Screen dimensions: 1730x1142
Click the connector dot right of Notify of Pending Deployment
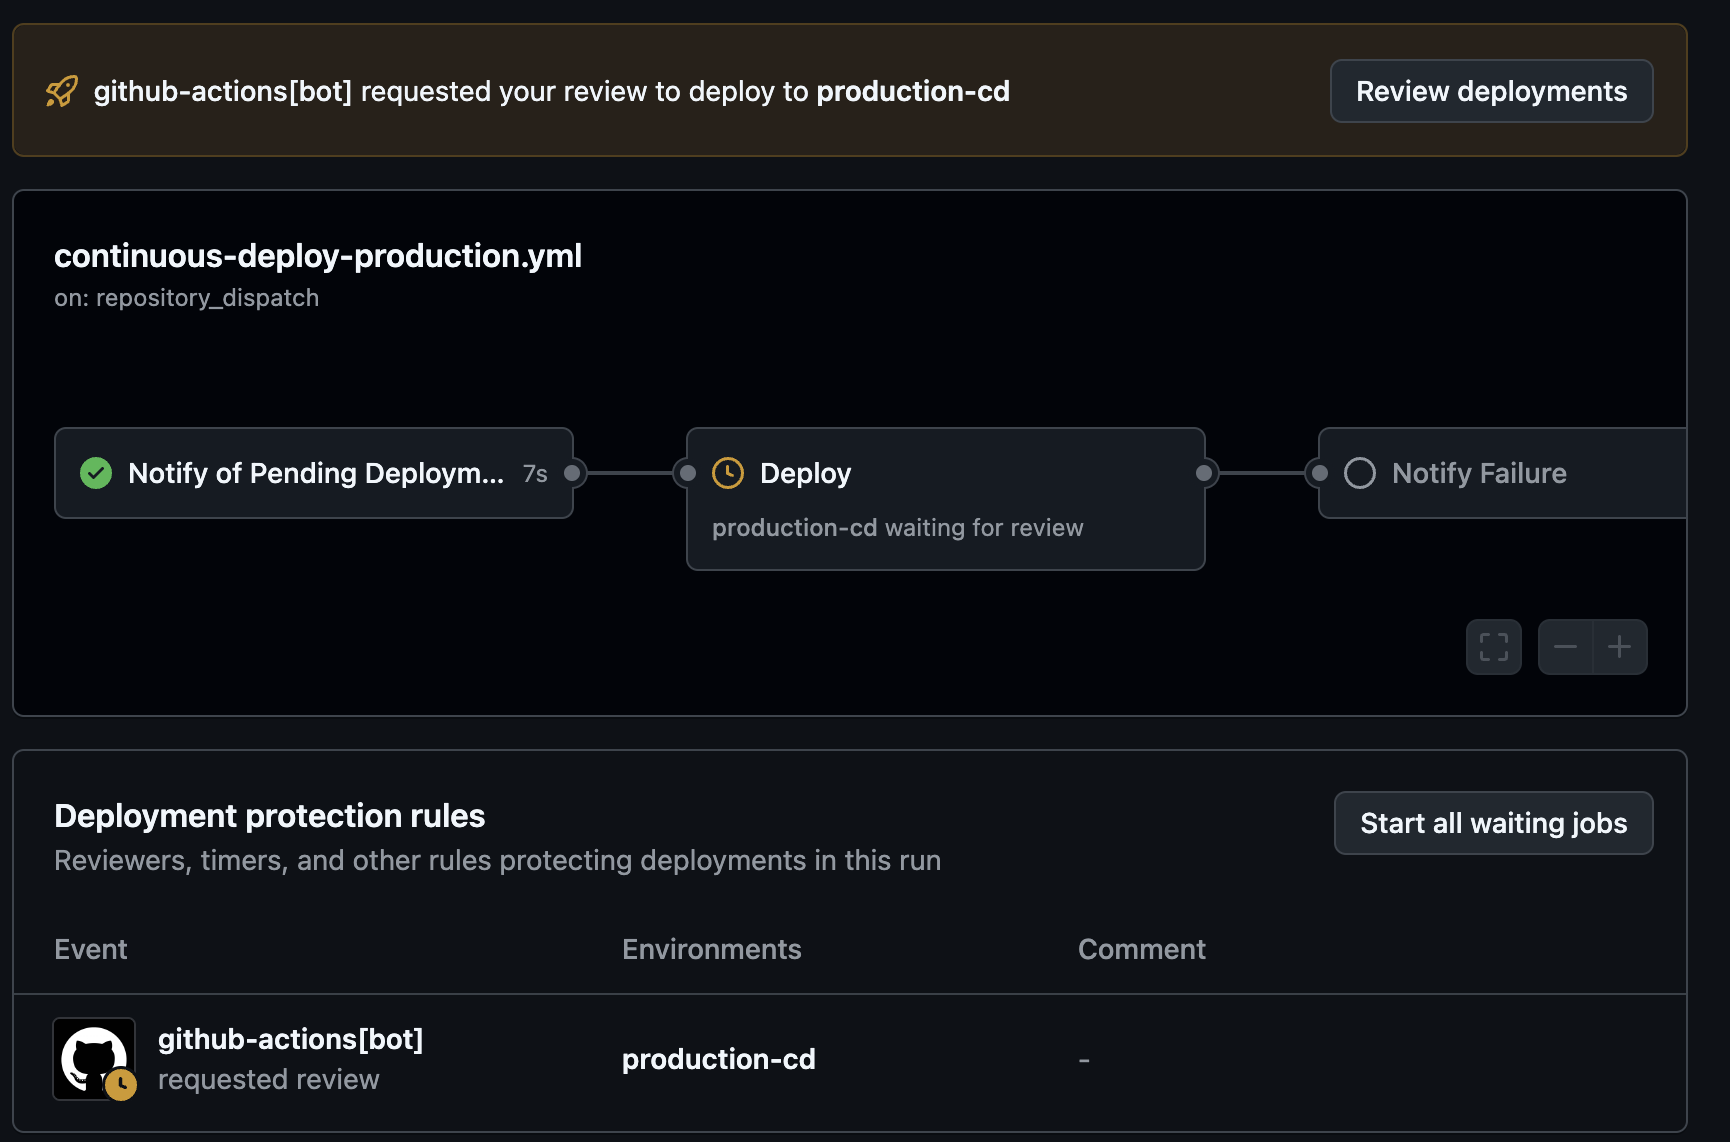[x=571, y=472]
